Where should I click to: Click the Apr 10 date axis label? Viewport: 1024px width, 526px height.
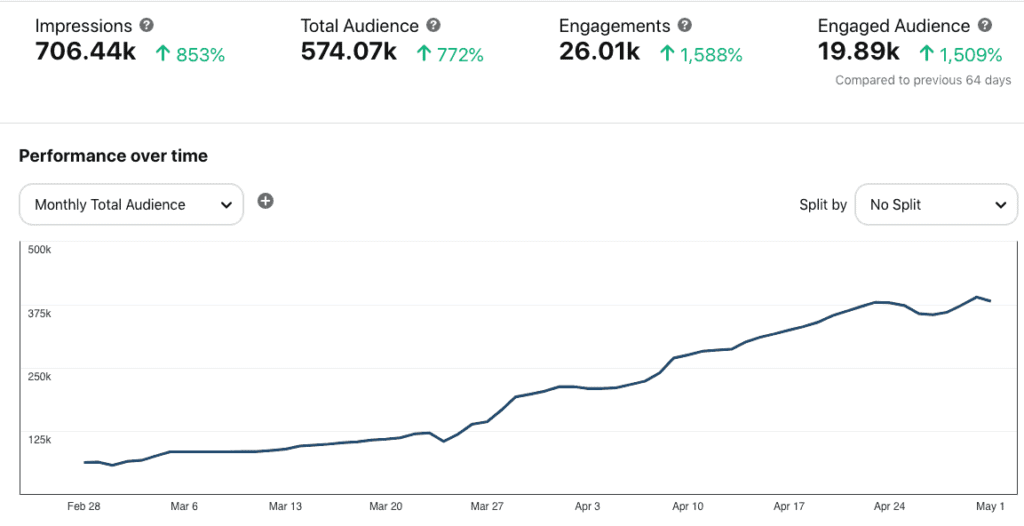click(688, 506)
